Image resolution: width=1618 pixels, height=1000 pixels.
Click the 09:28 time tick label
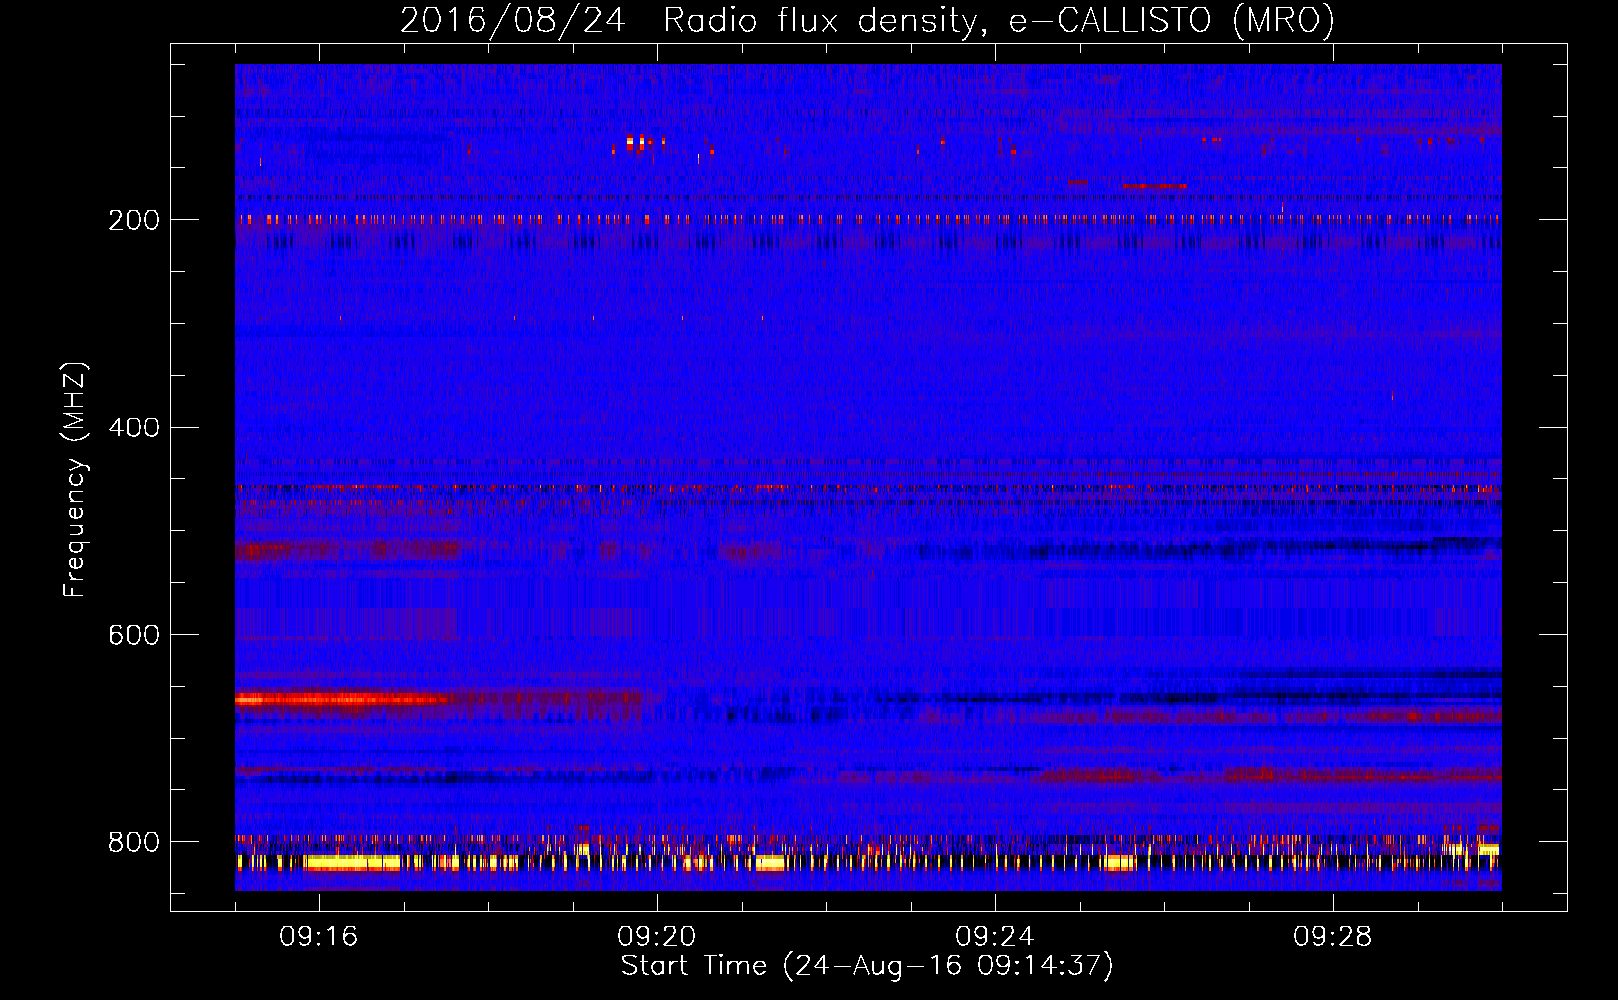coord(1333,937)
